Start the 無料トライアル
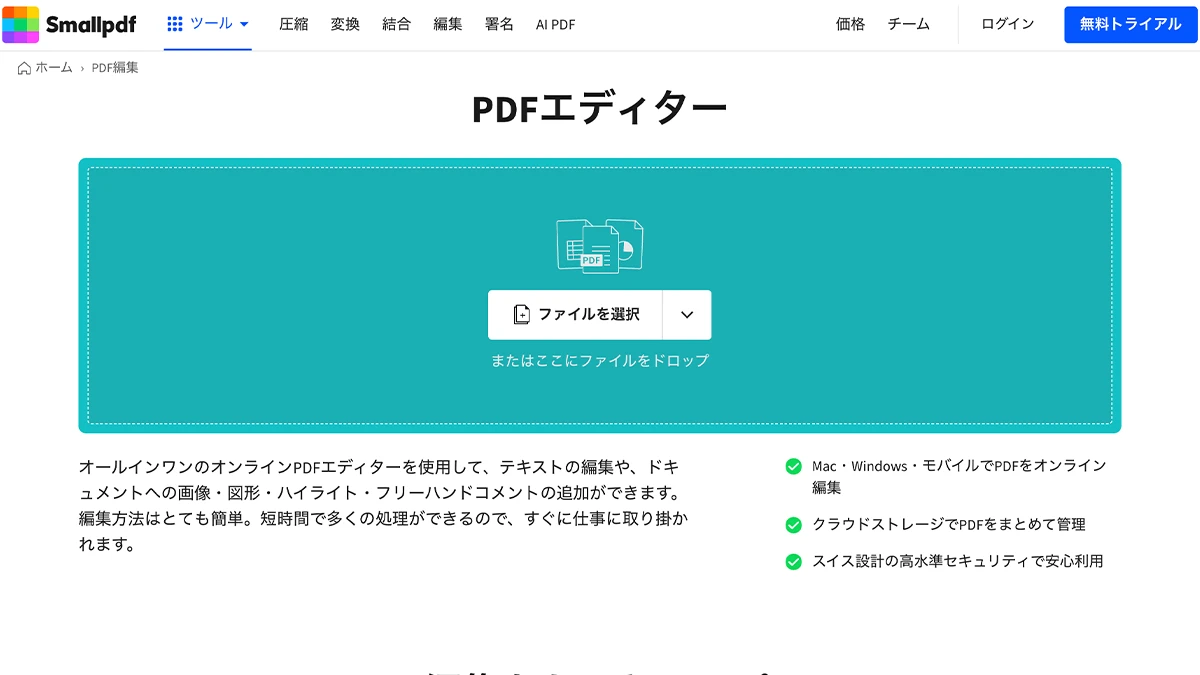1200x675 pixels. (x=1130, y=24)
